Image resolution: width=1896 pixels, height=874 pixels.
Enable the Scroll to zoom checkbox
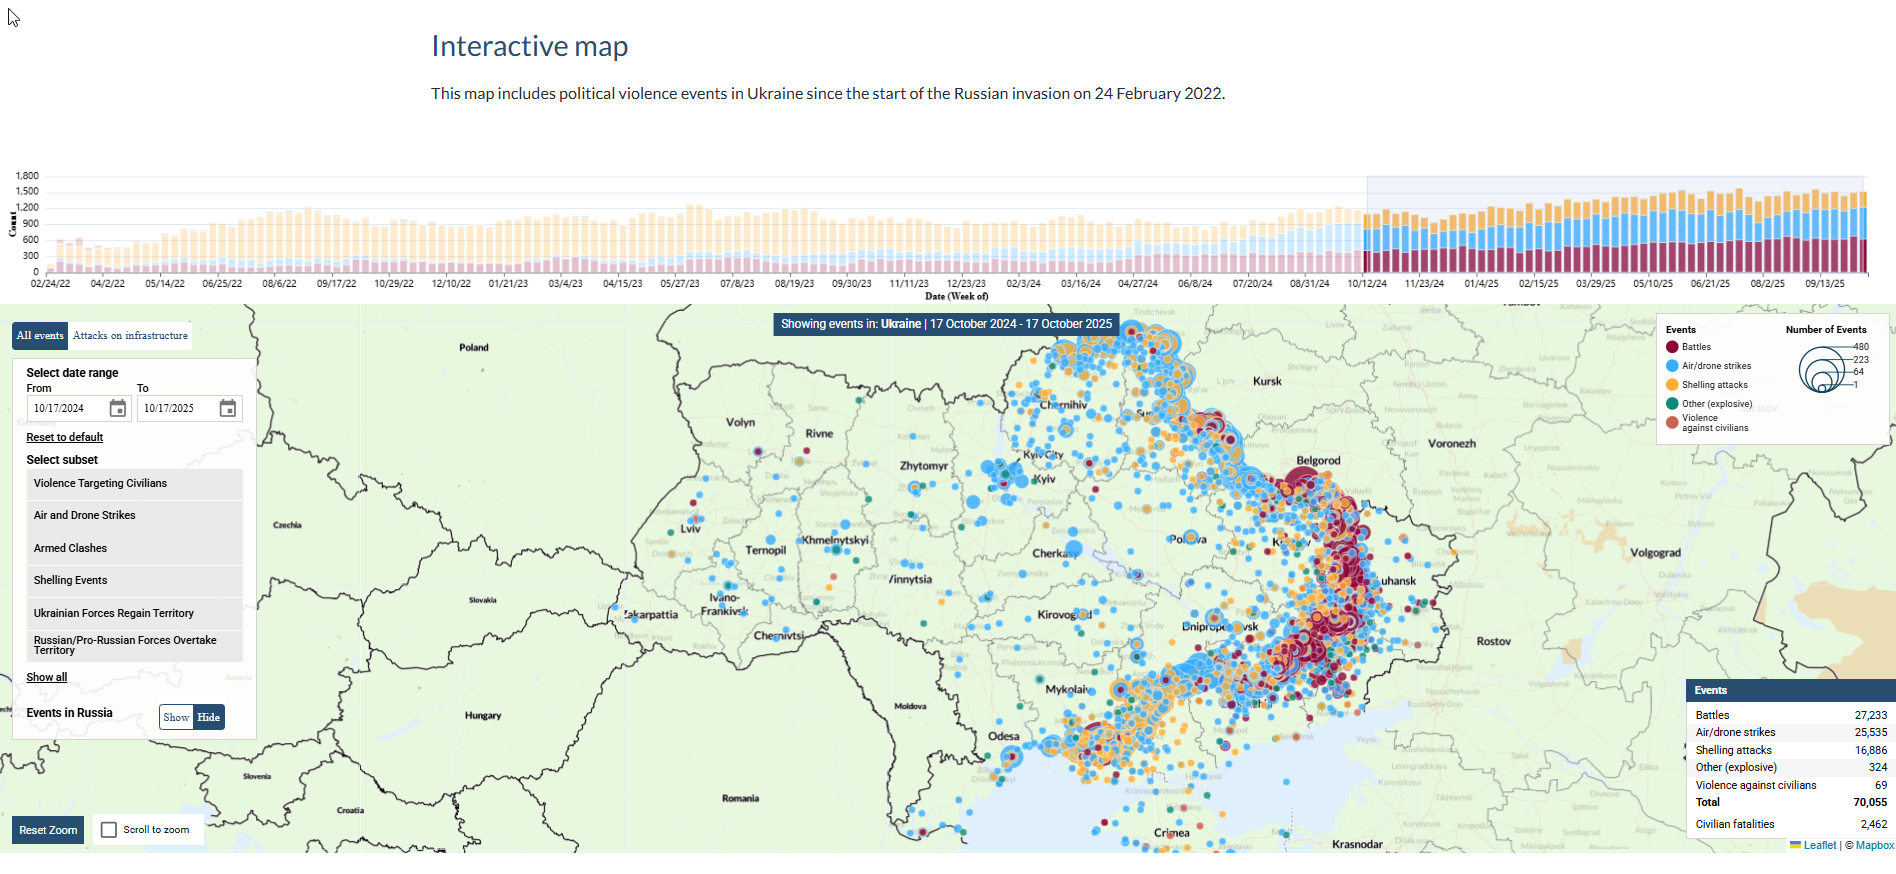click(x=109, y=830)
